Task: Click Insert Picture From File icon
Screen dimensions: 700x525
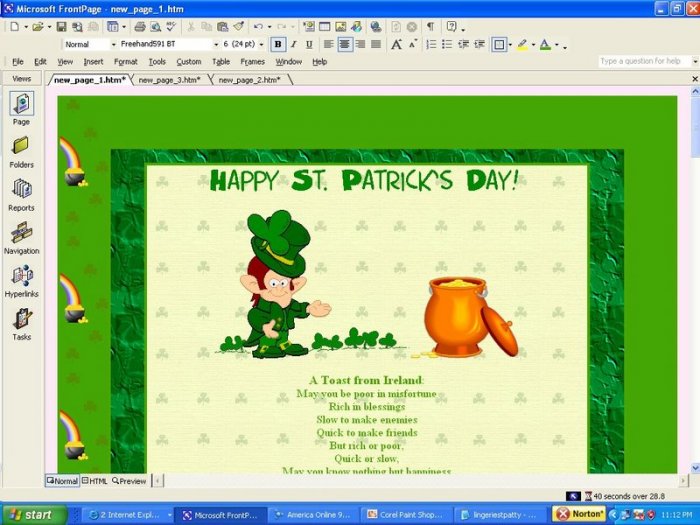Action: pos(341,27)
